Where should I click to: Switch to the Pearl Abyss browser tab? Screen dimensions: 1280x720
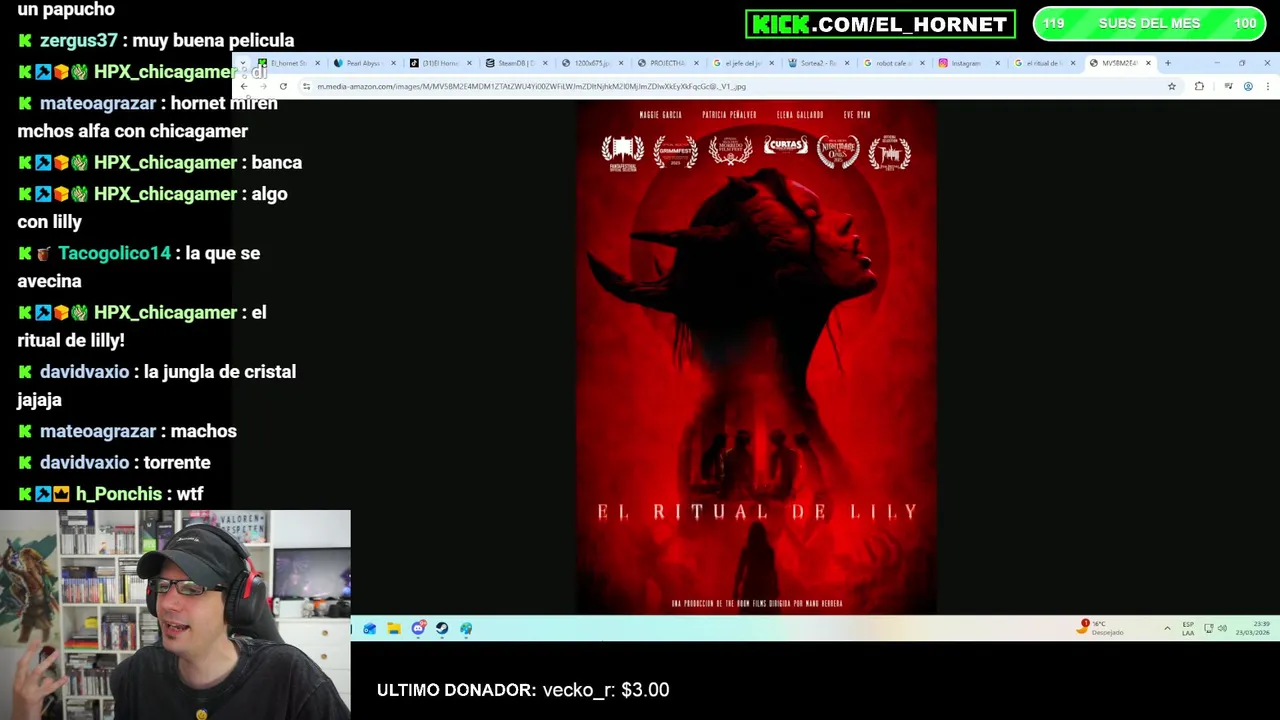[x=365, y=63]
